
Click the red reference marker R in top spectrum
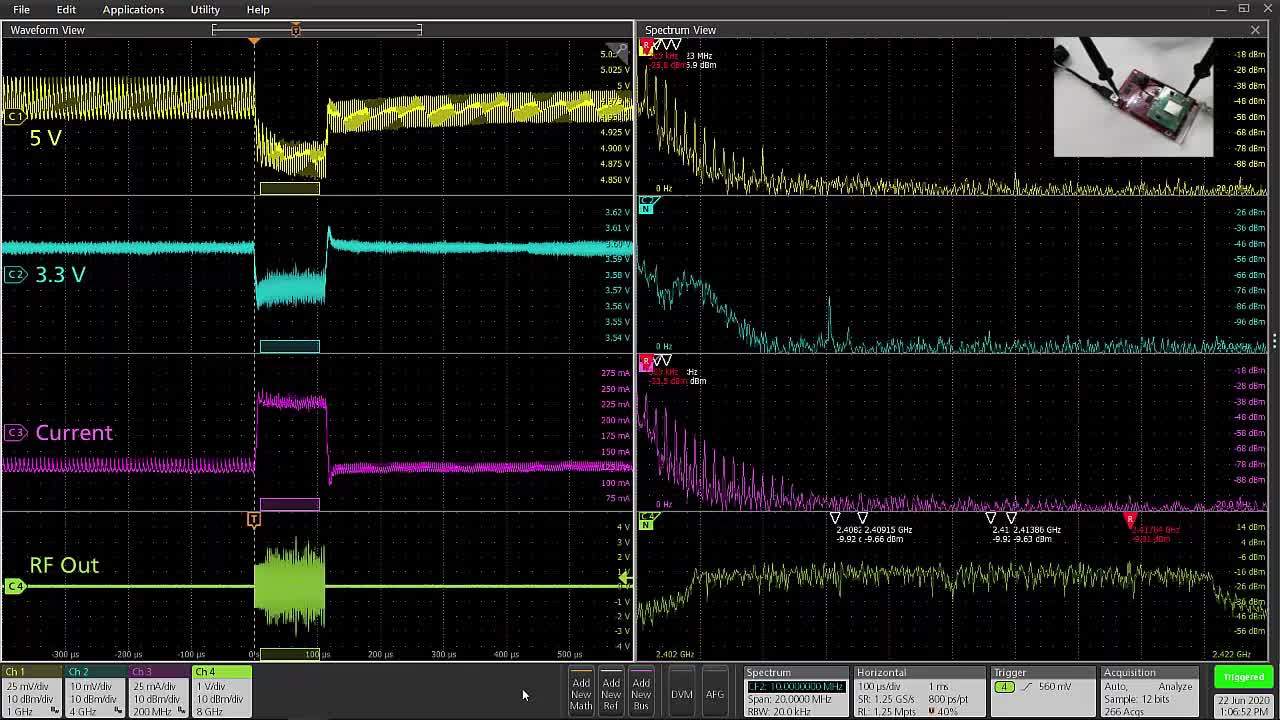coord(646,46)
